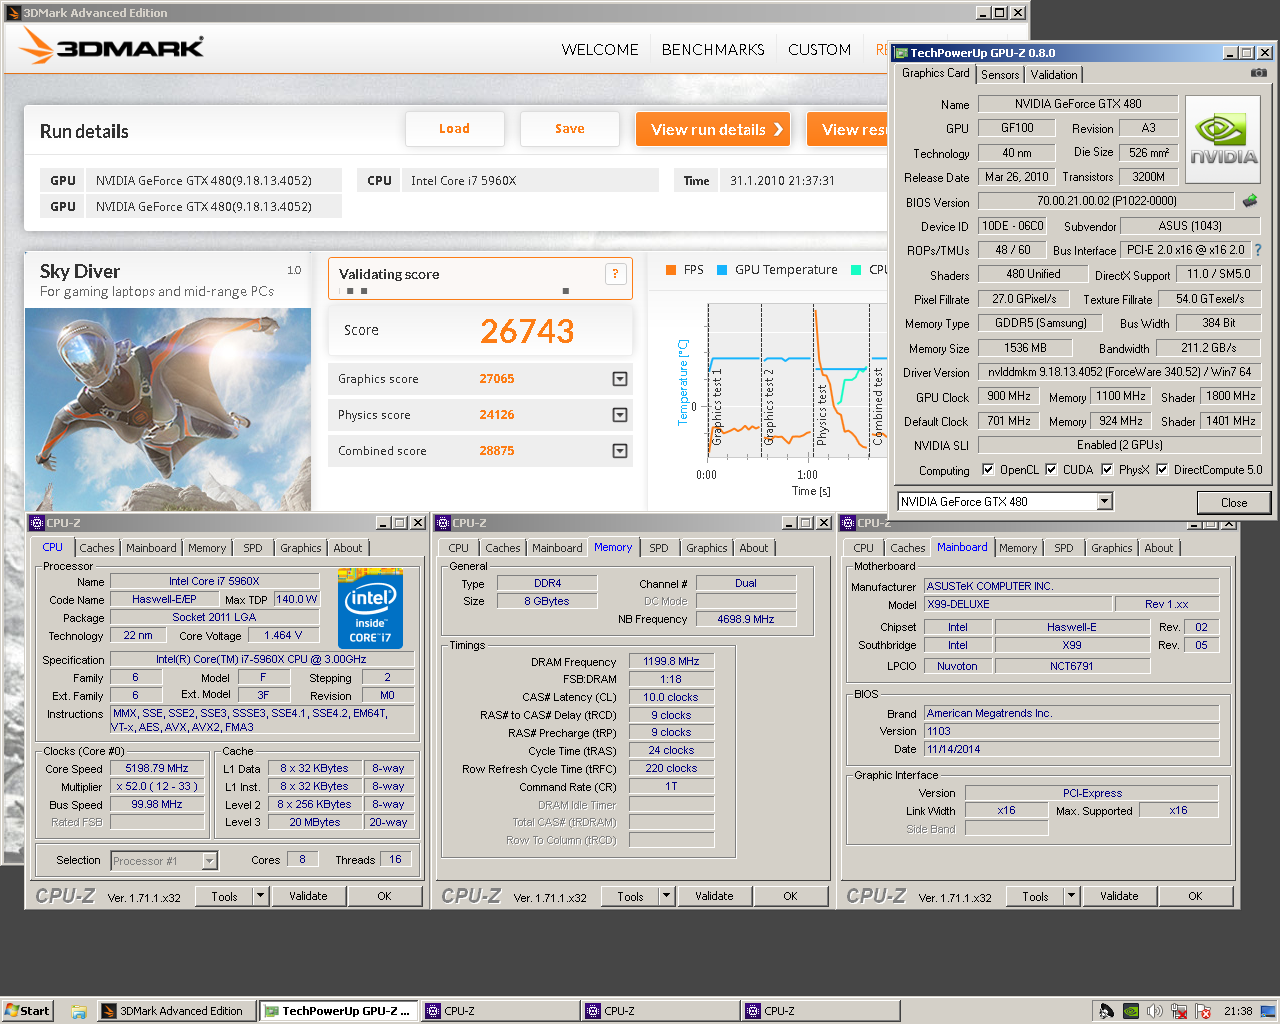Click the NVIDIA SLI Enabled (2 GPUs) field

pos(1119,445)
